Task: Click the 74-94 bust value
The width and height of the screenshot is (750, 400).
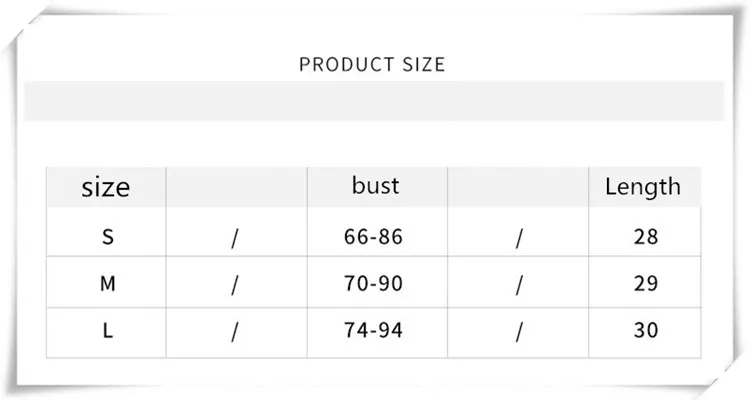Action: point(373,330)
